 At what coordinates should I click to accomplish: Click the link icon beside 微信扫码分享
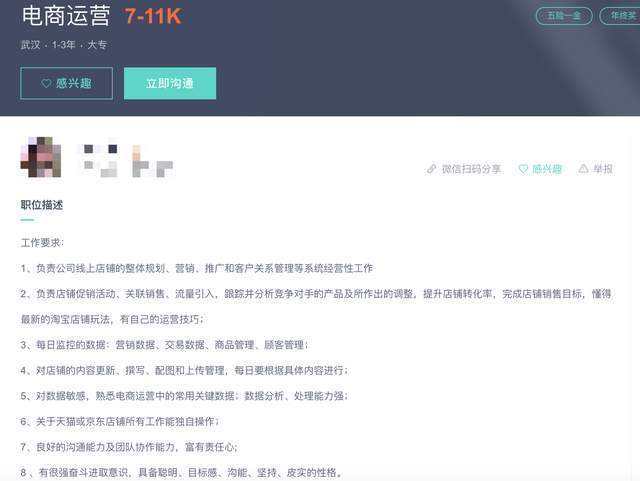click(x=431, y=169)
